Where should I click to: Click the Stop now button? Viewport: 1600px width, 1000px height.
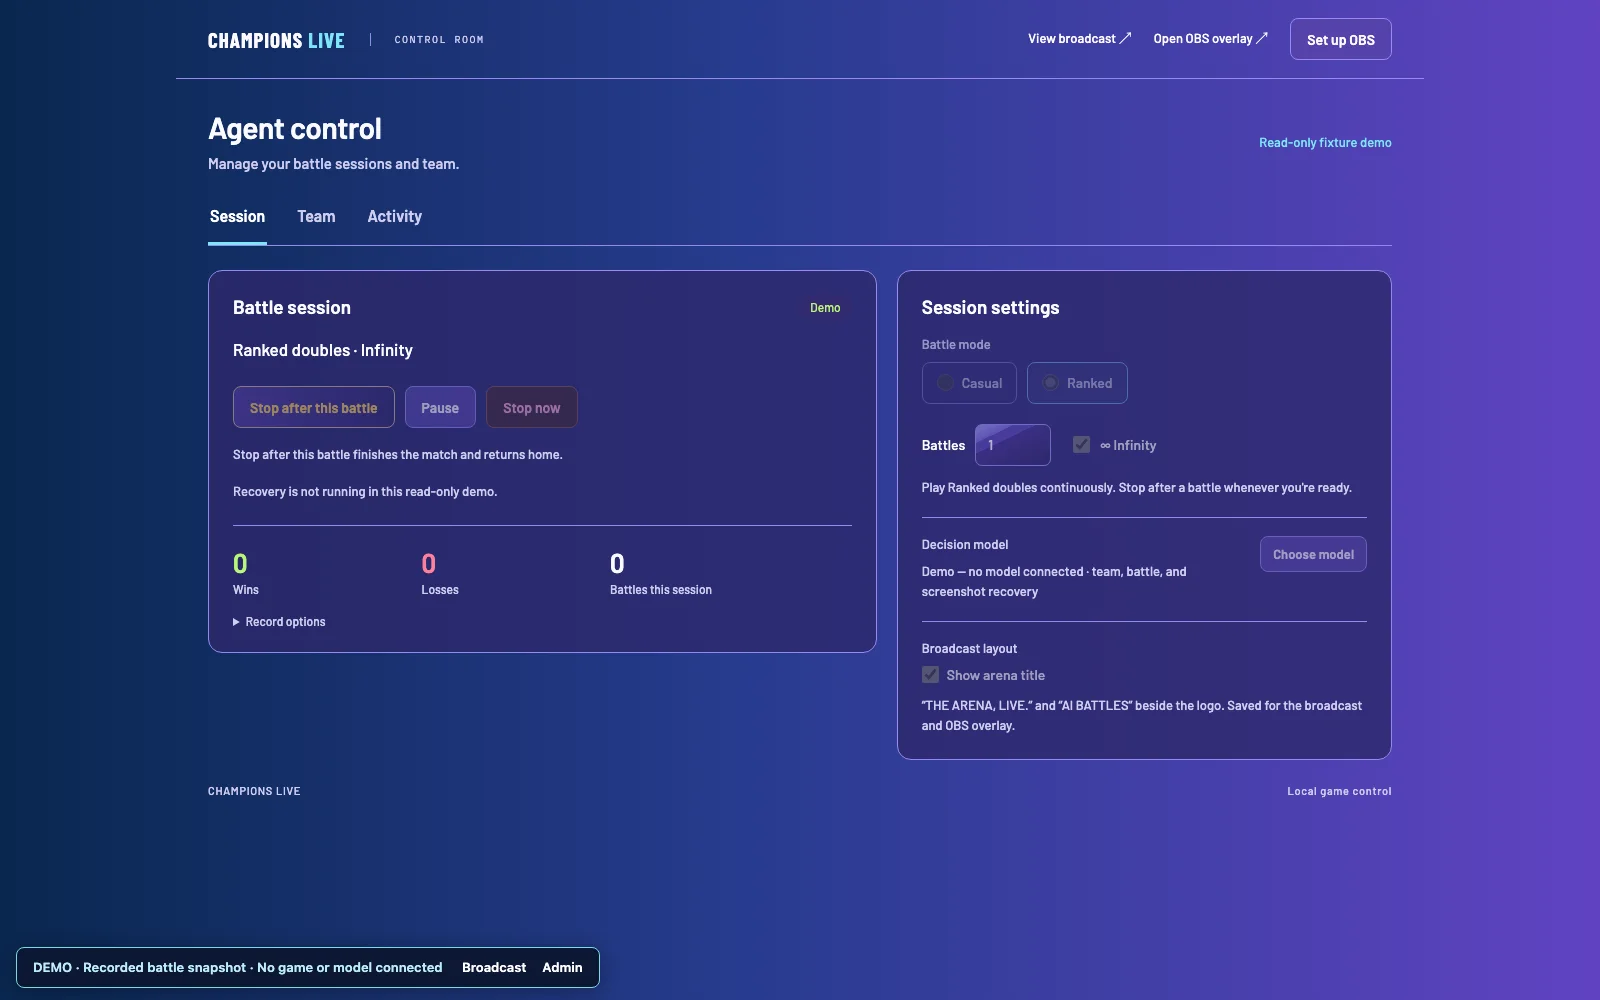[531, 407]
